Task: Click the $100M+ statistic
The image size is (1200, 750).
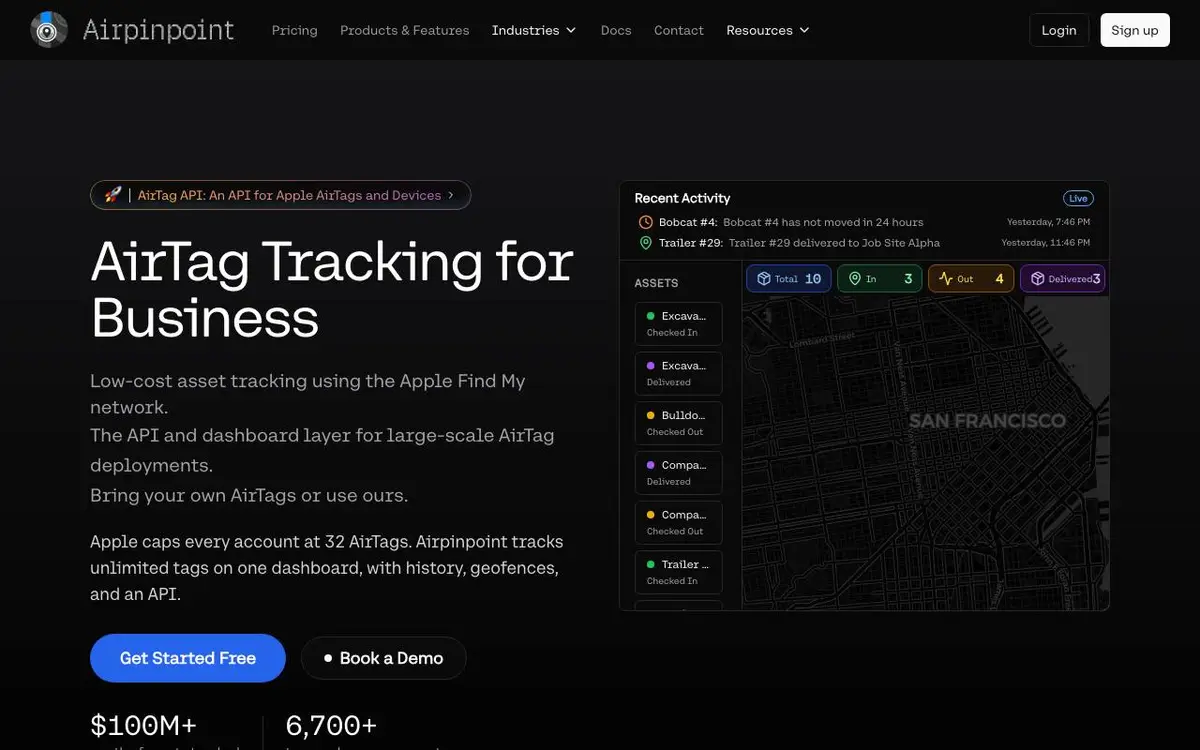Action: coord(144,725)
